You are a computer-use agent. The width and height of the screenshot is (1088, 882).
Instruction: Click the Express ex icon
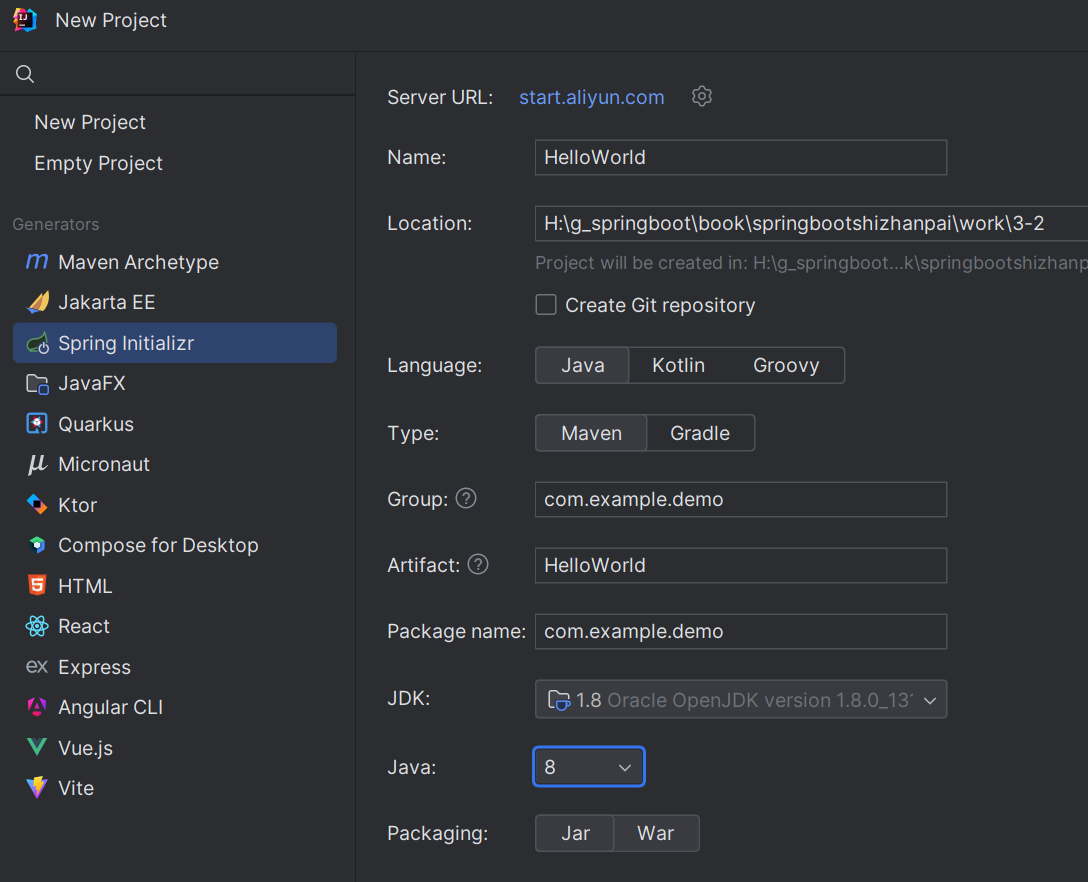[37, 666]
